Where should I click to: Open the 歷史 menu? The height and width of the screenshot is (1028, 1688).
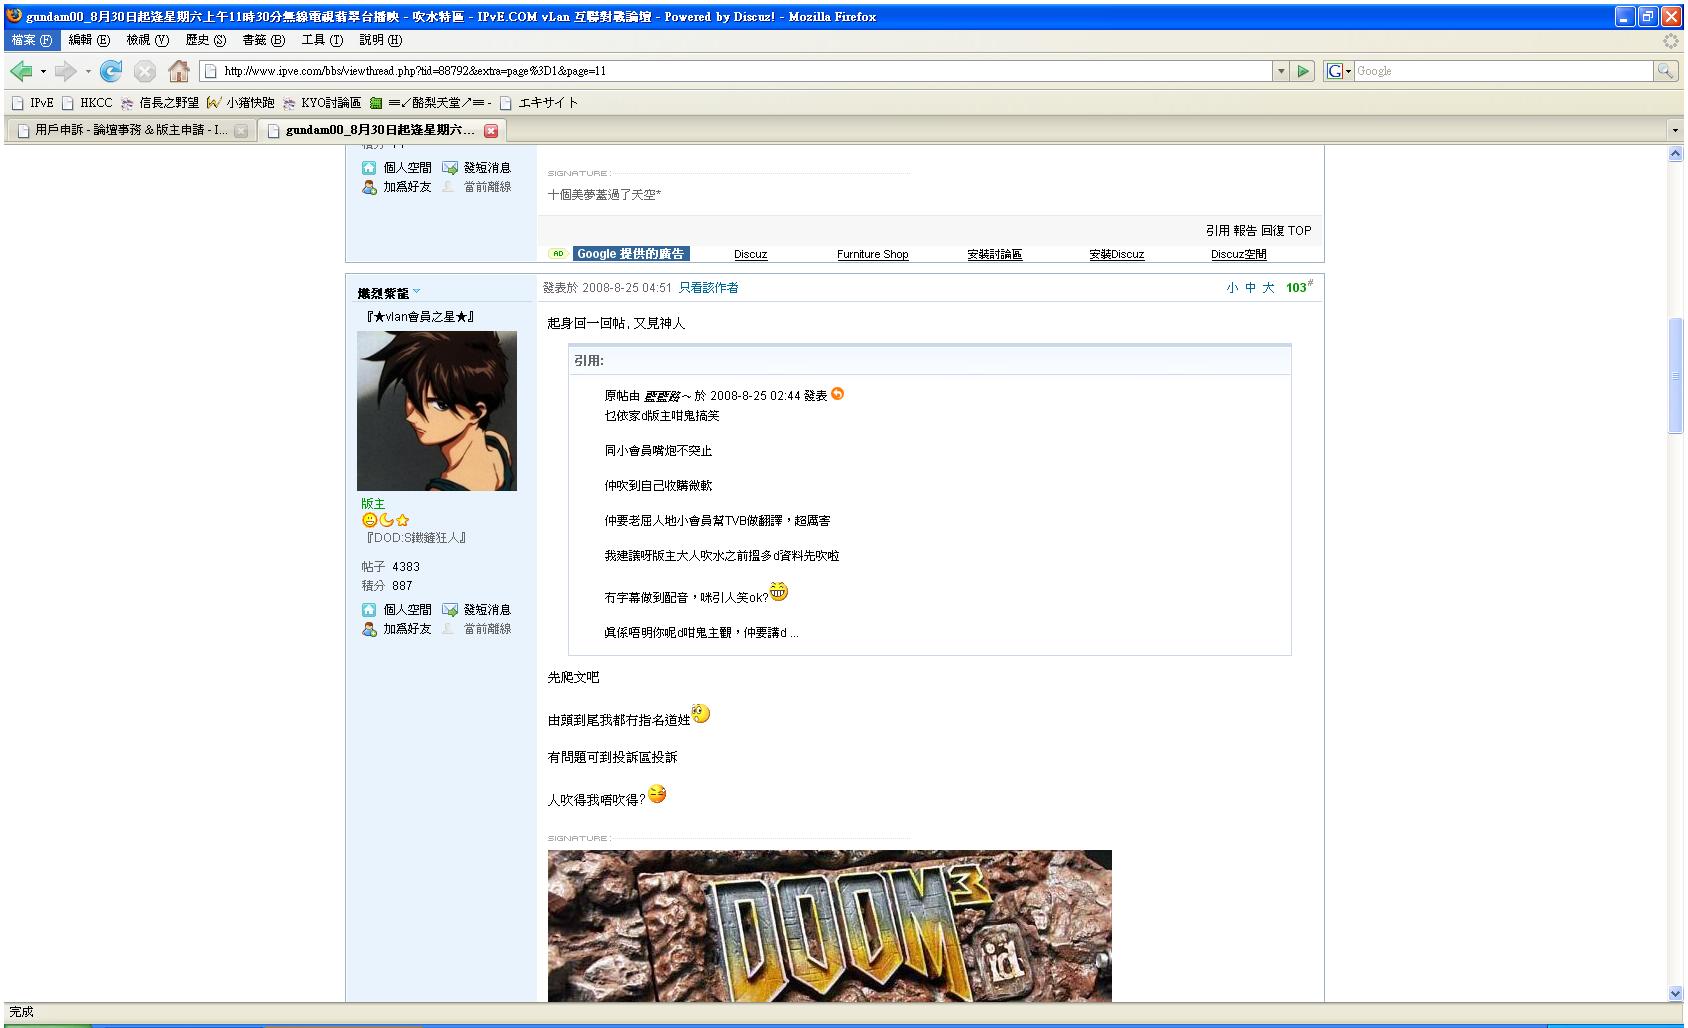[206, 40]
